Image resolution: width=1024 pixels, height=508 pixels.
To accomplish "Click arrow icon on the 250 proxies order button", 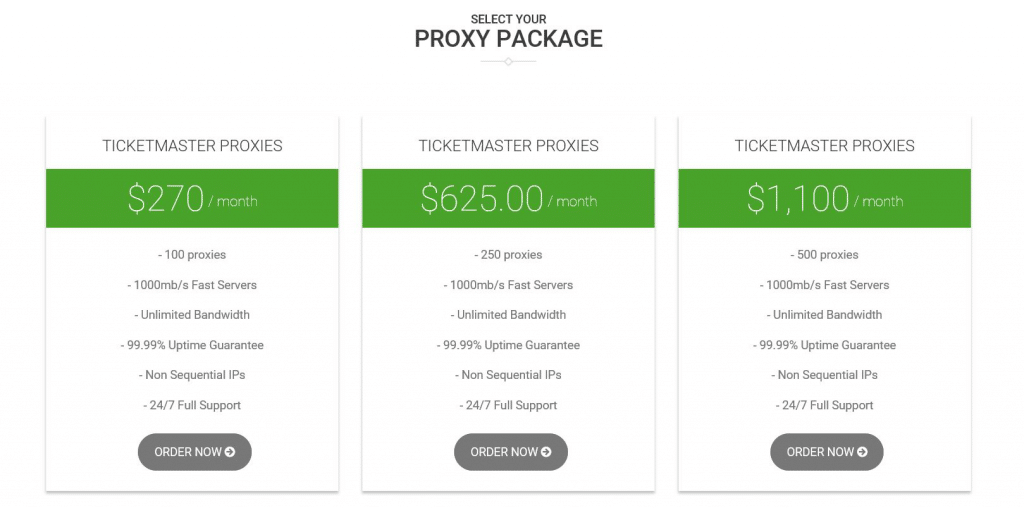I will point(546,452).
